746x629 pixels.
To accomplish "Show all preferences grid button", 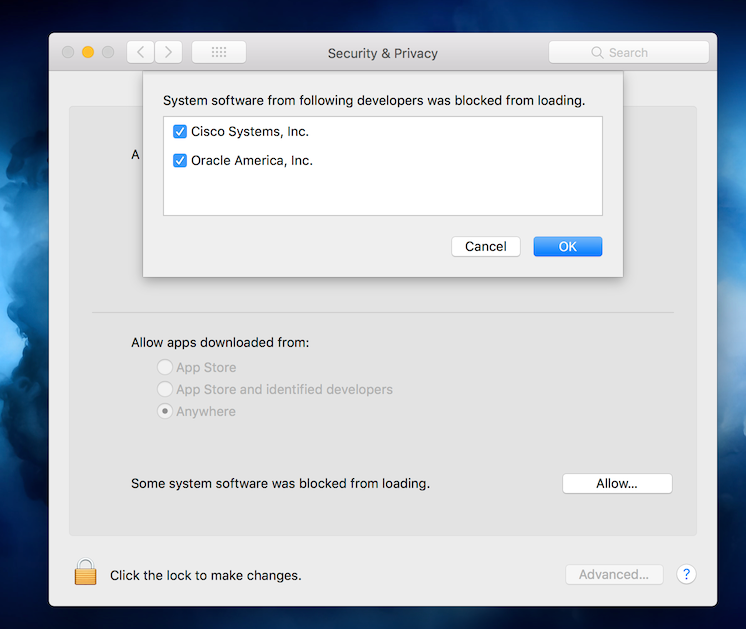I will tap(219, 52).
